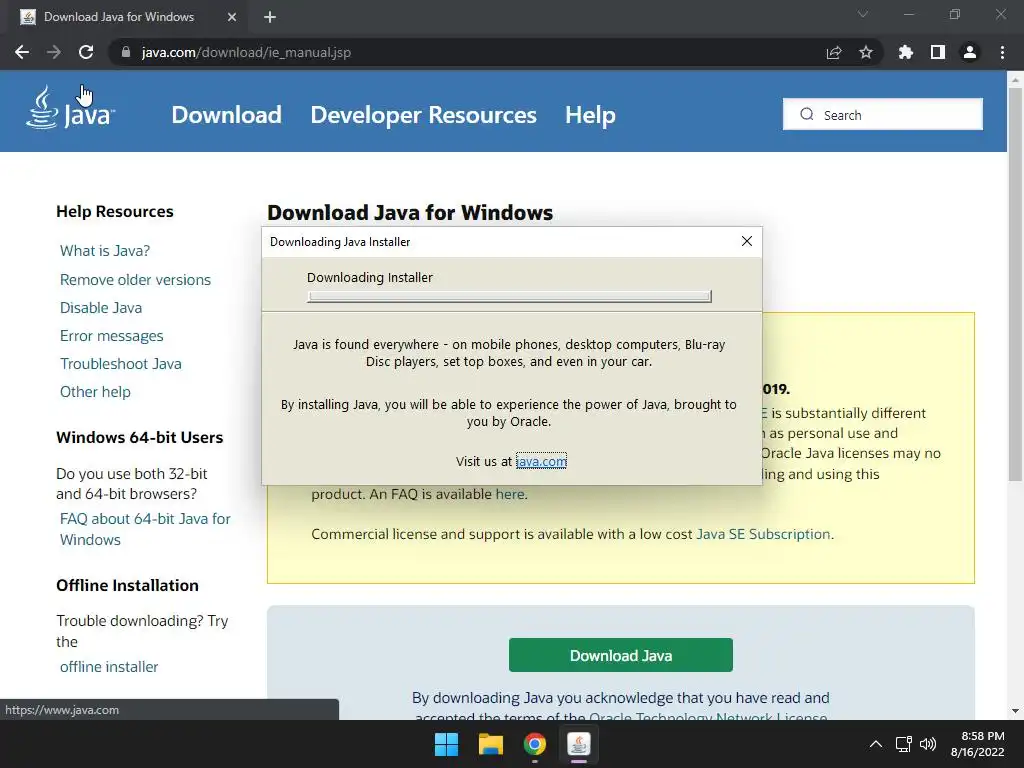This screenshot has width=1024, height=768.
Task: Open the tab search dropdown chevron
Action: 863,14
